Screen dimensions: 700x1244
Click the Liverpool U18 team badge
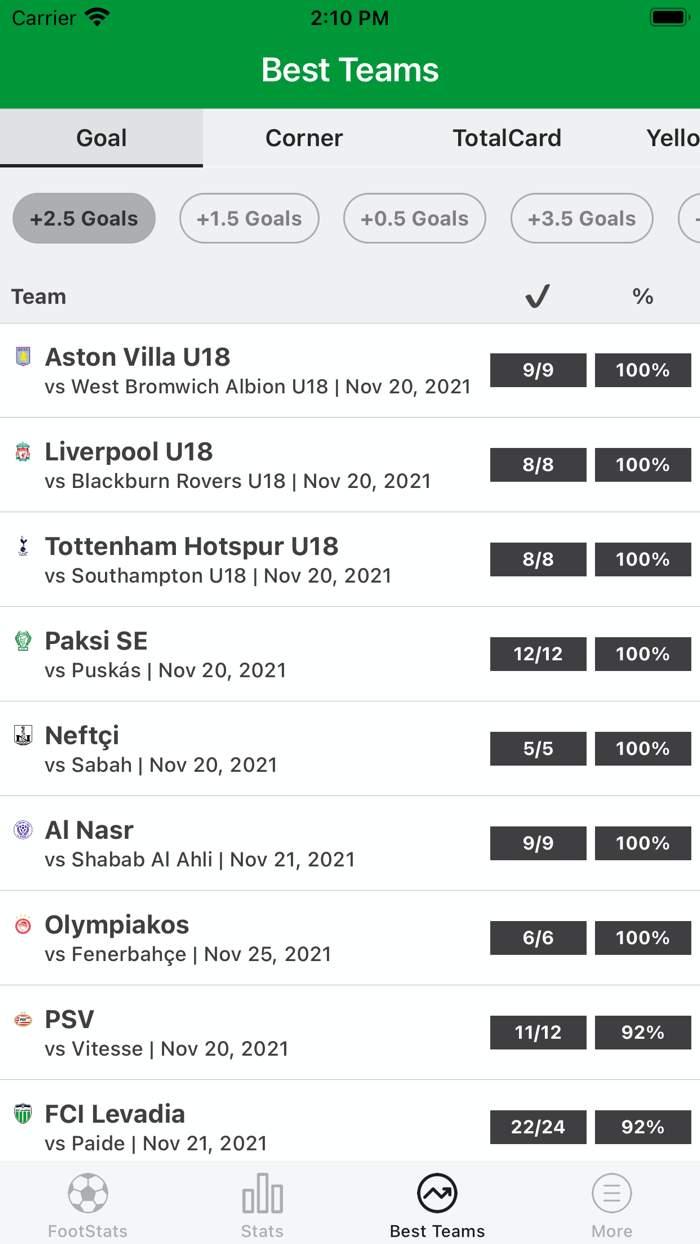click(20, 453)
